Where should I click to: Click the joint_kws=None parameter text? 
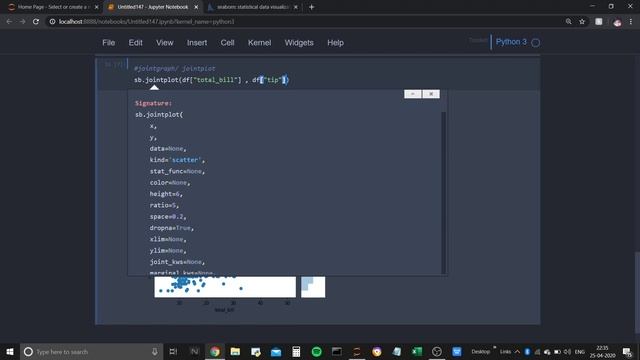[177, 262]
